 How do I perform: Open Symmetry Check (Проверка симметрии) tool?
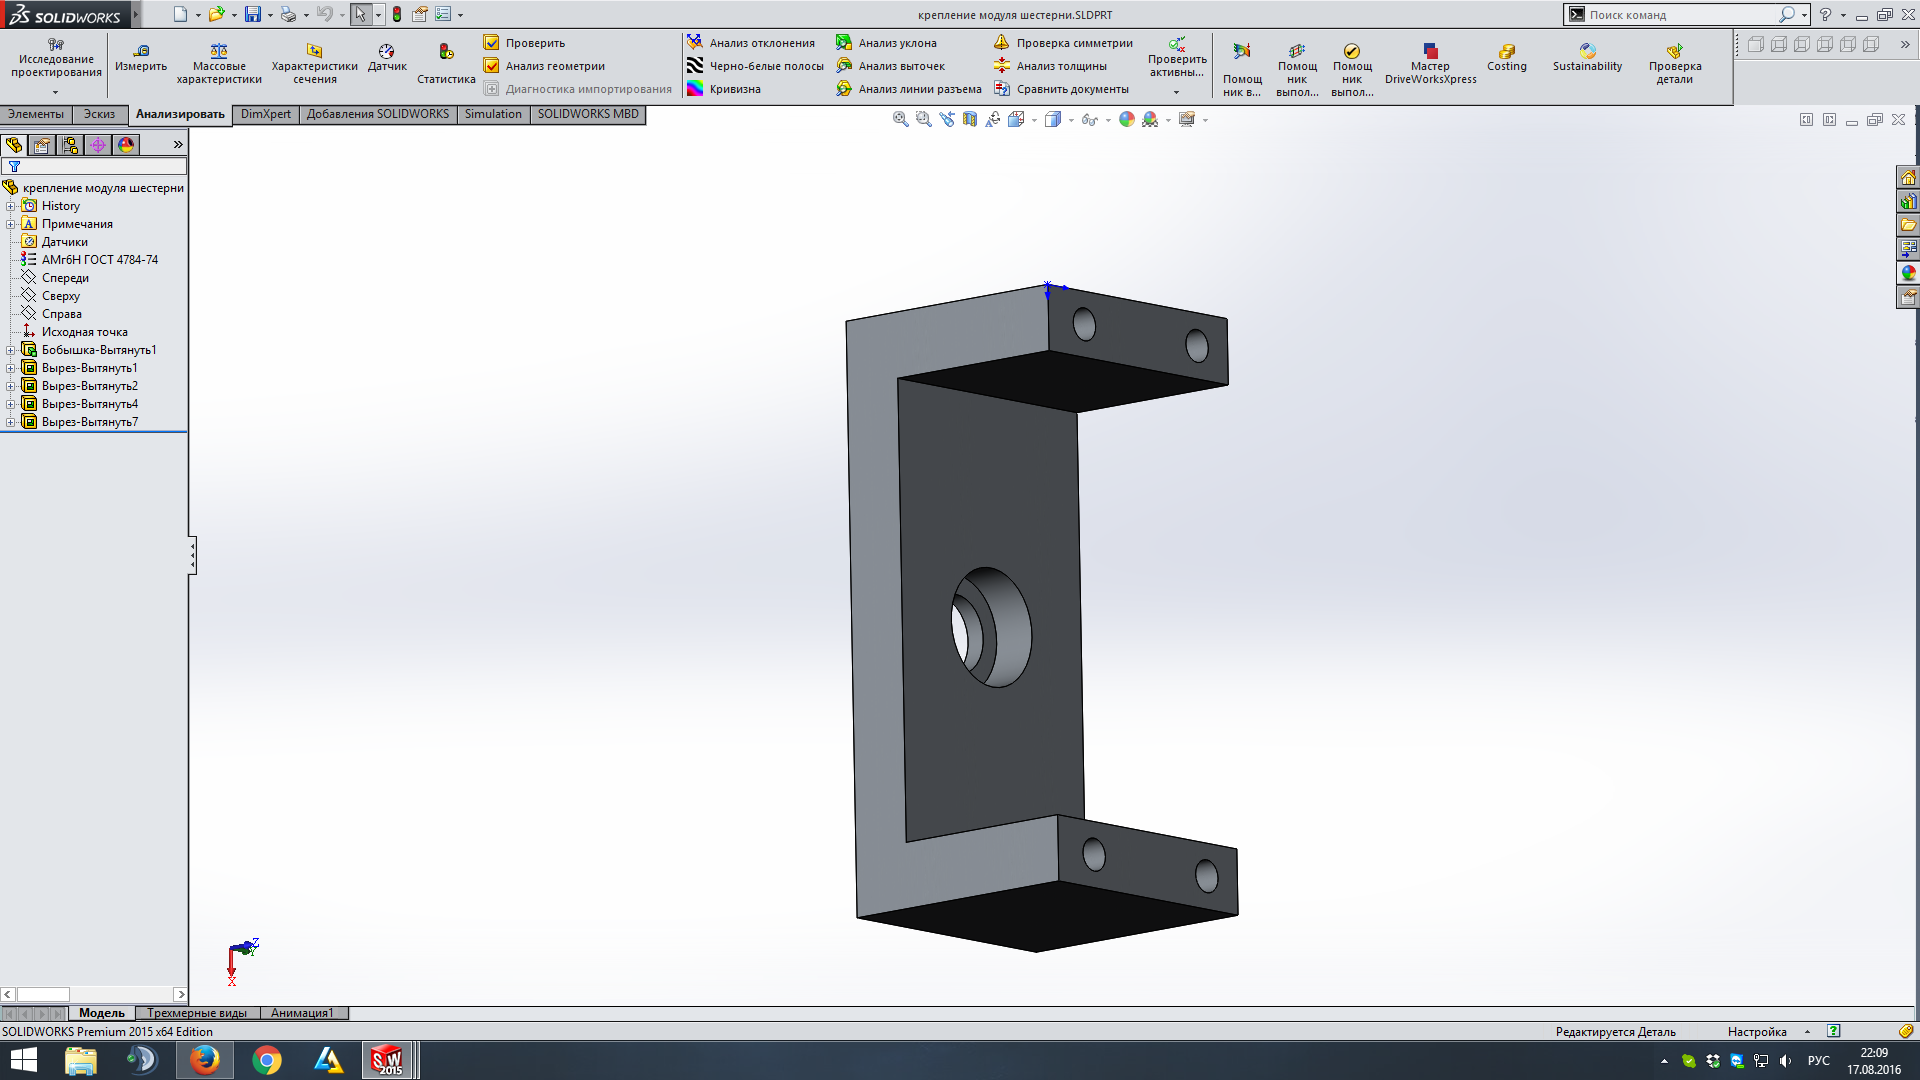click(x=1002, y=43)
